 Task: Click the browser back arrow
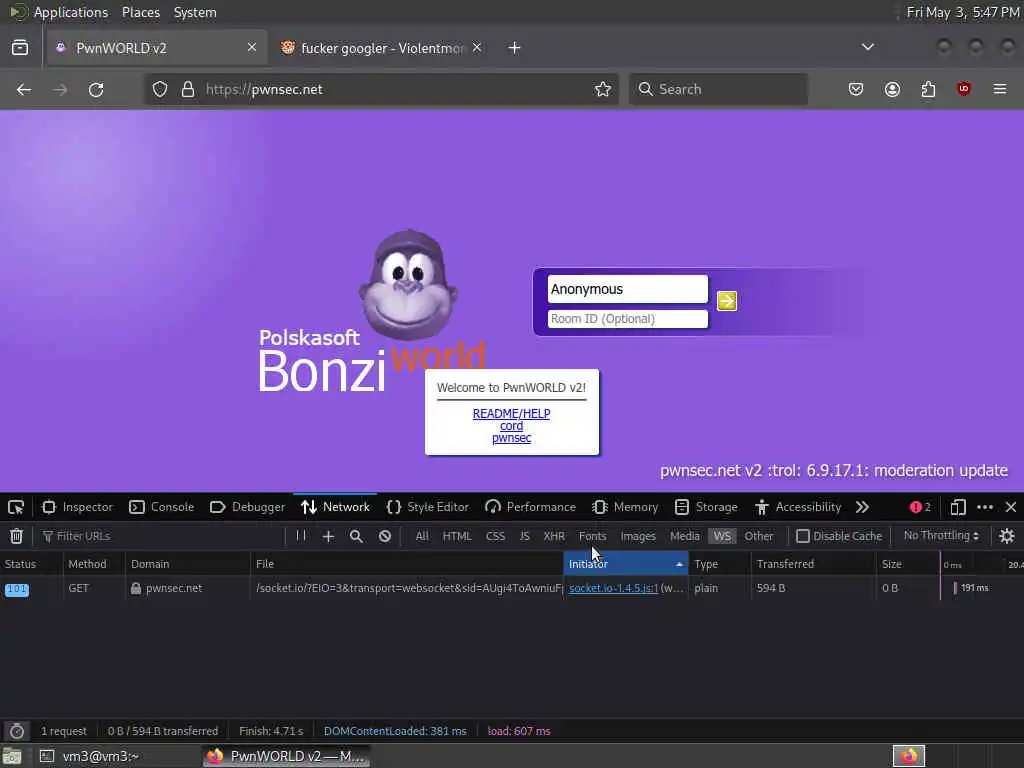pos(24,89)
